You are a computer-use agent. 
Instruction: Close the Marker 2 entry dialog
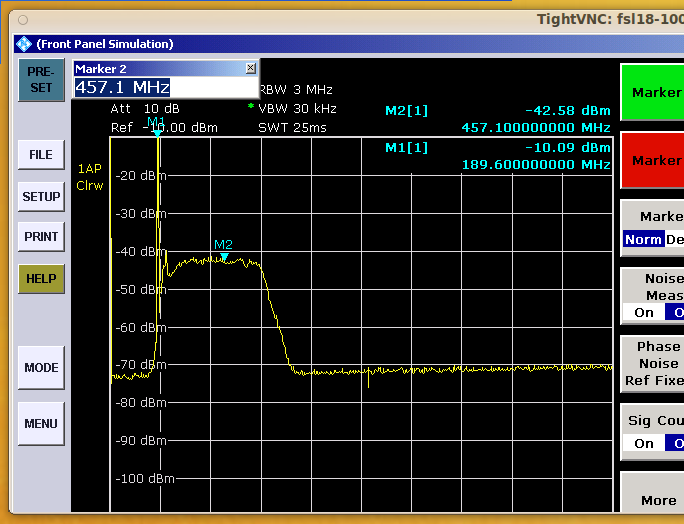tap(250, 68)
